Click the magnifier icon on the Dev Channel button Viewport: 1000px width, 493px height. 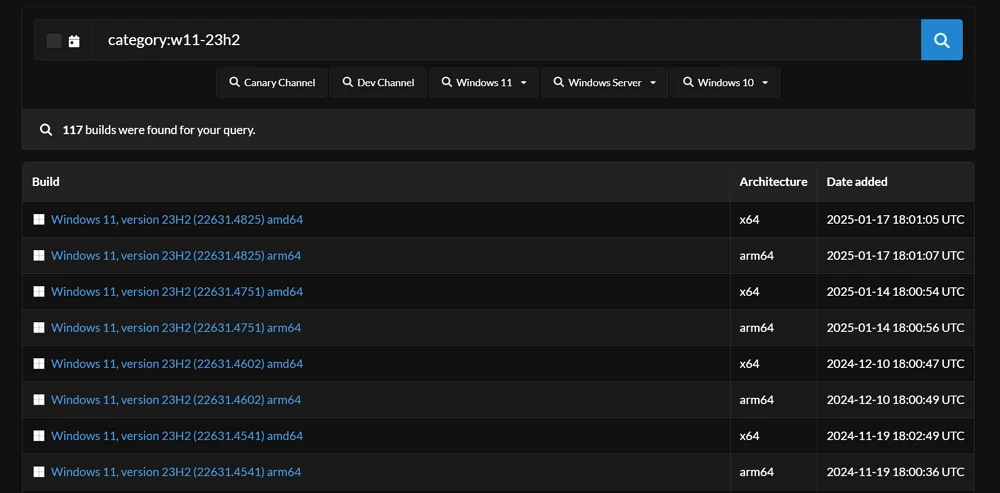tap(348, 82)
